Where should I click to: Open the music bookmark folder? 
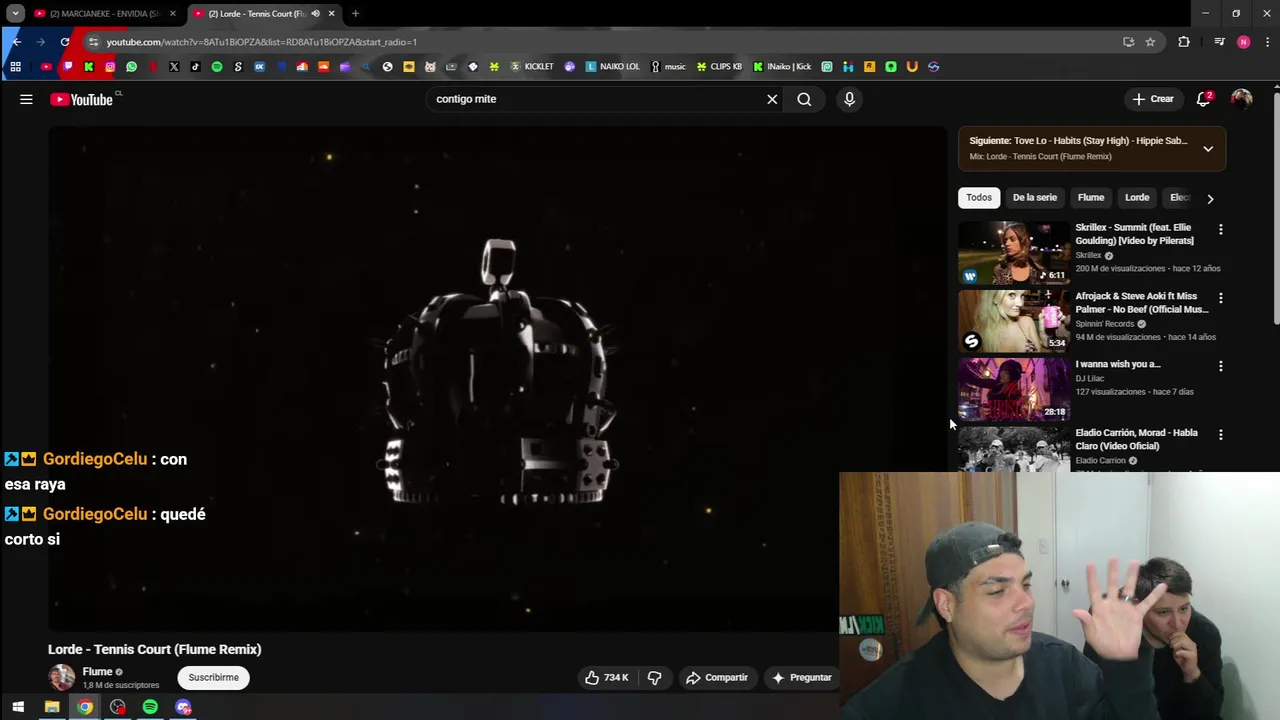669,67
